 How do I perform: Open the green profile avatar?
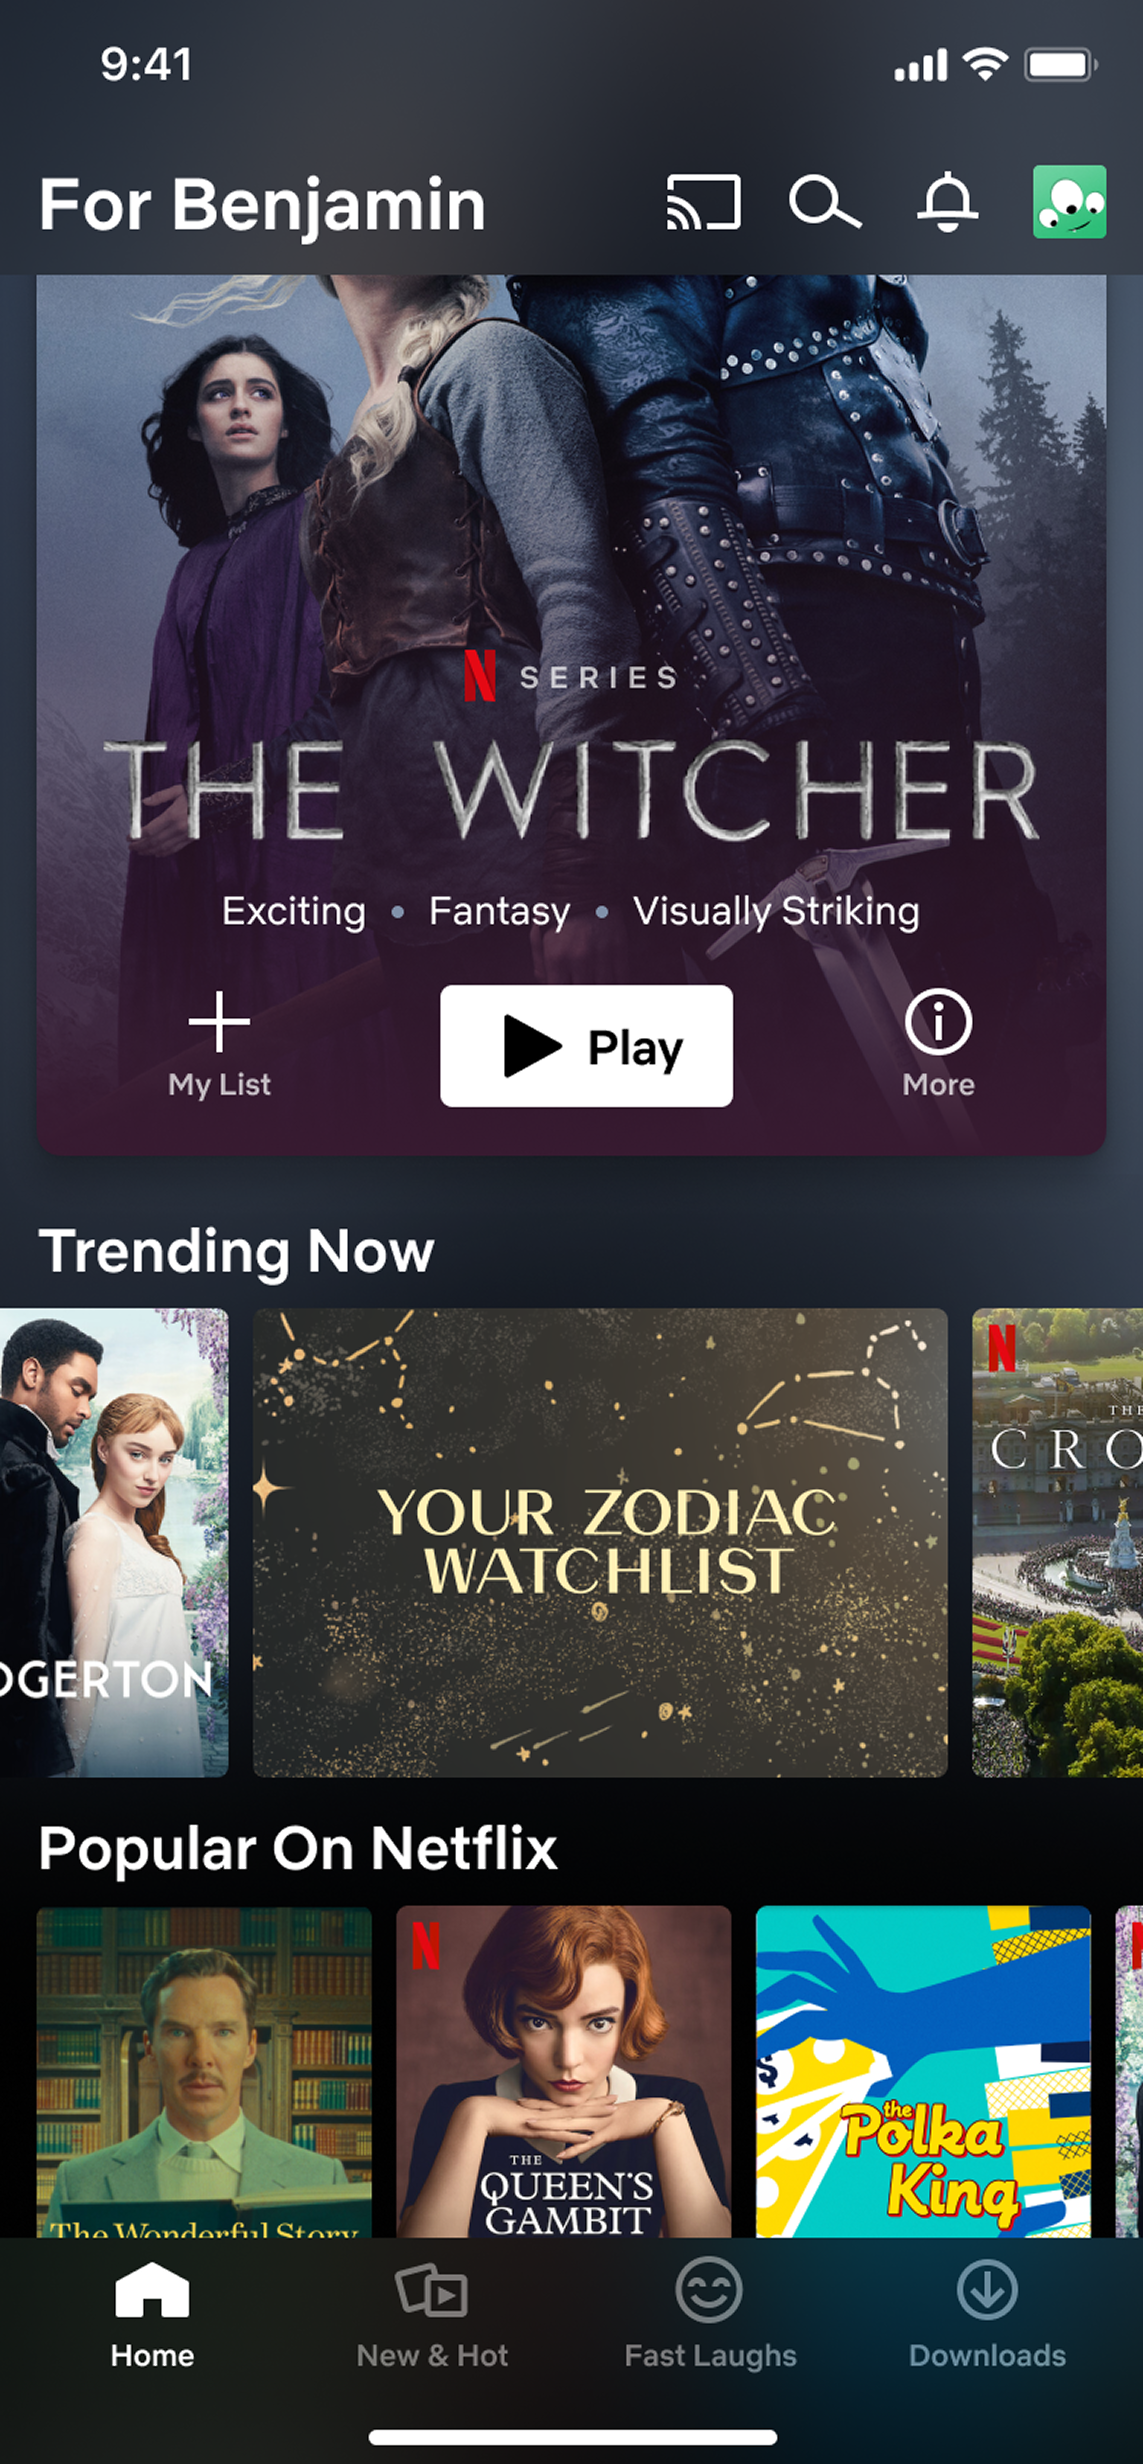tap(1069, 202)
